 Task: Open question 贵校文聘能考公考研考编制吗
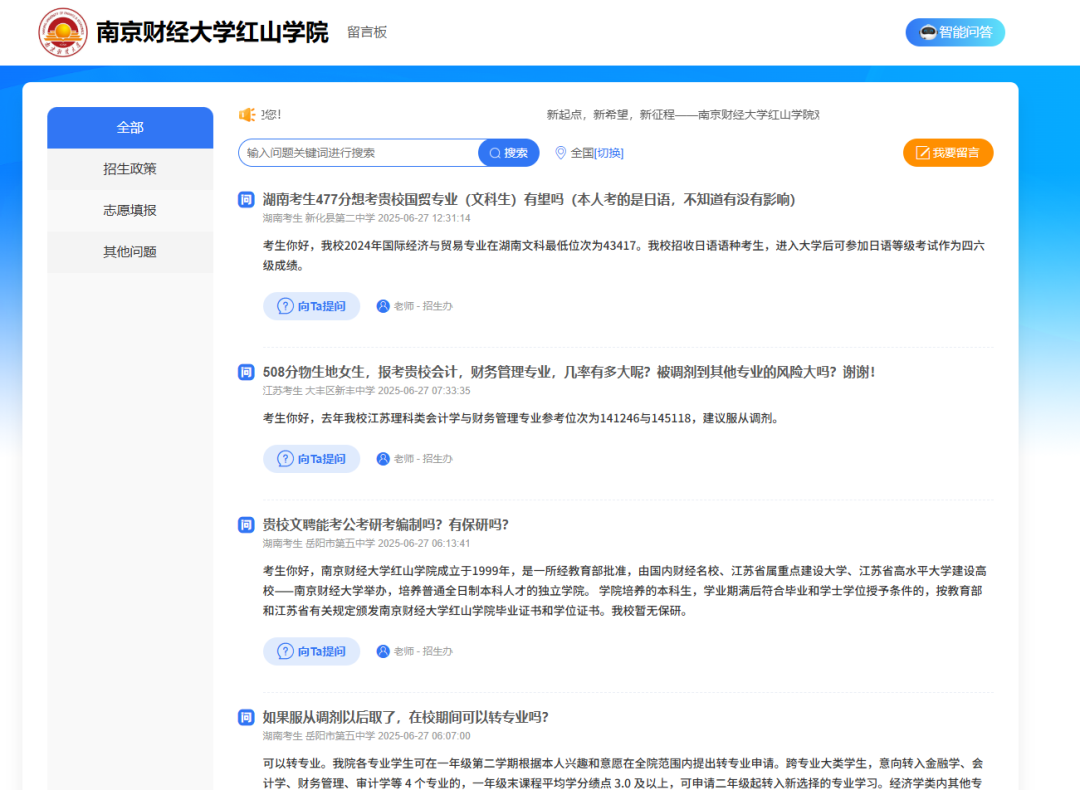point(386,525)
